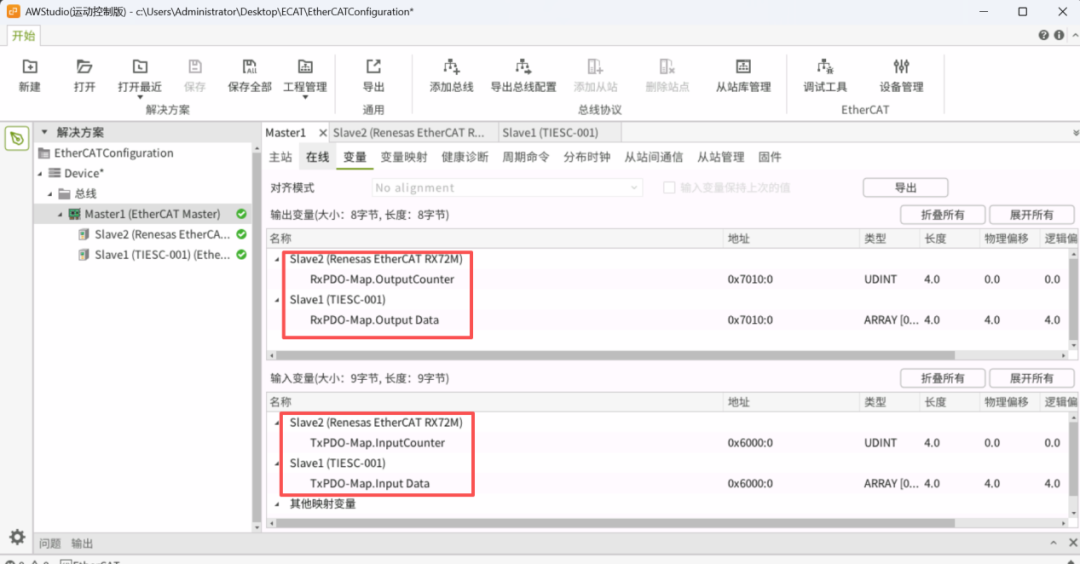Click the green leaf sidebar icon
The image size is (1080, 564).
(17, 138)
